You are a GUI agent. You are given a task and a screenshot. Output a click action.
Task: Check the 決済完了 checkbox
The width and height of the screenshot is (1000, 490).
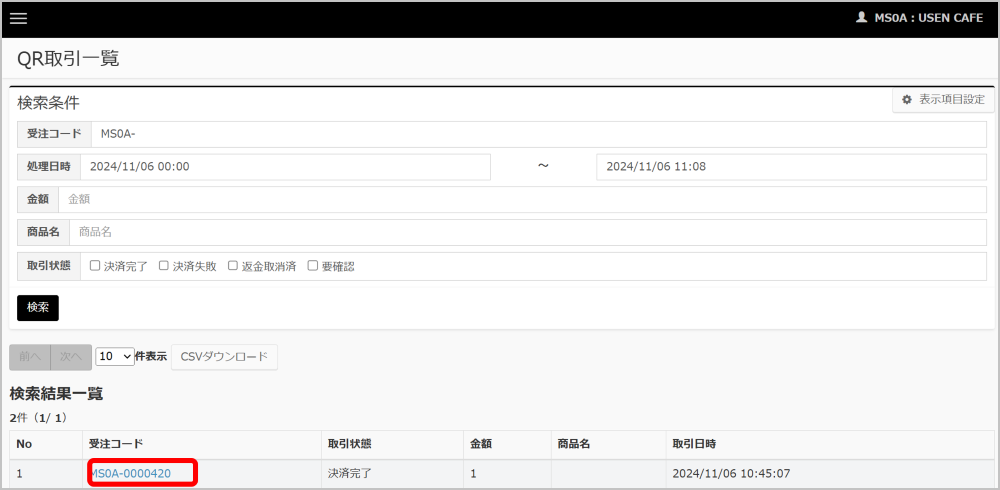(95, 266)
